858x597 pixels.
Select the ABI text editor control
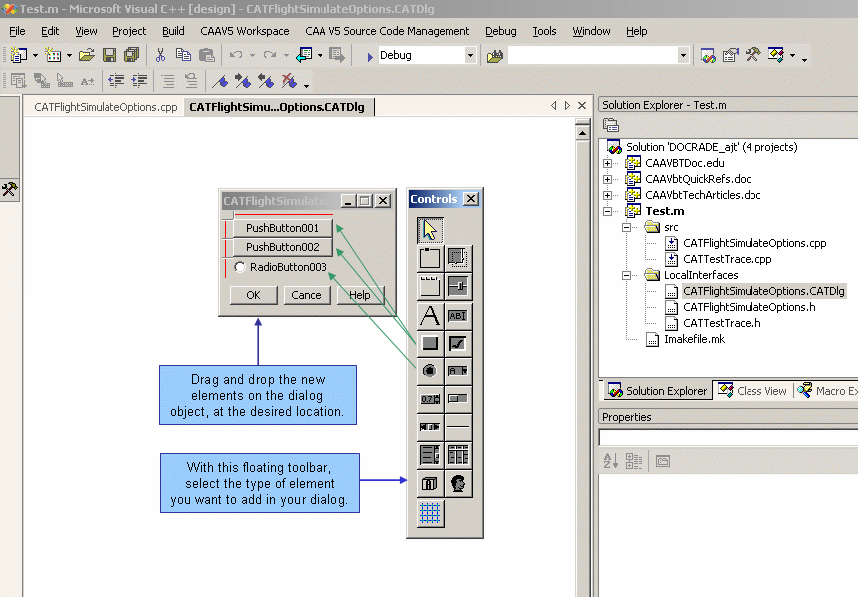(x=458, y=316)
